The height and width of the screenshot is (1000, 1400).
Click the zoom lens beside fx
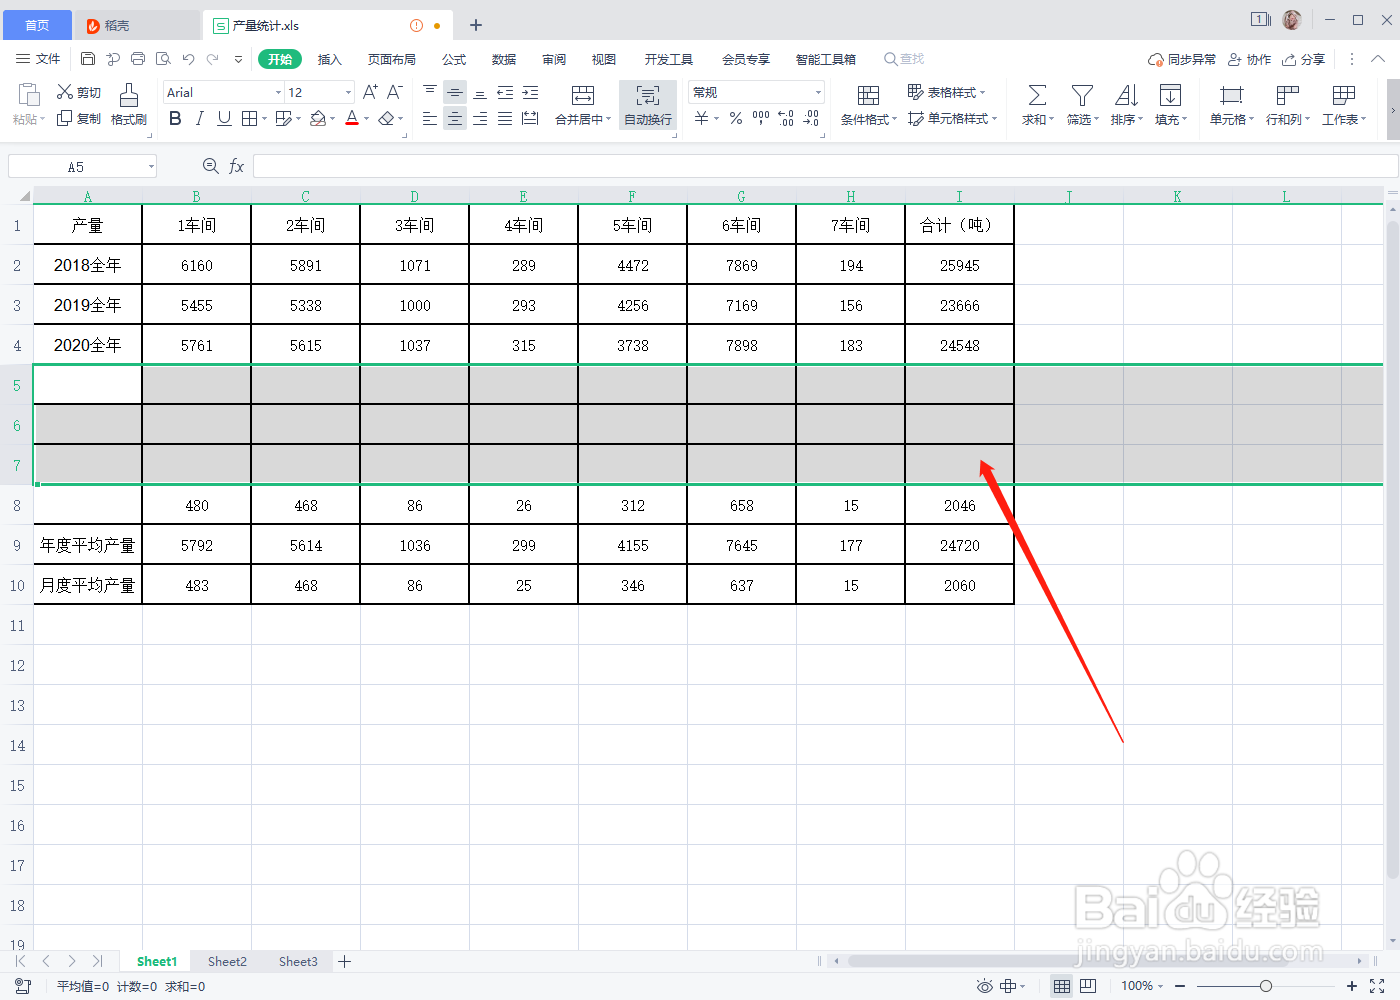tap(210, 166)
